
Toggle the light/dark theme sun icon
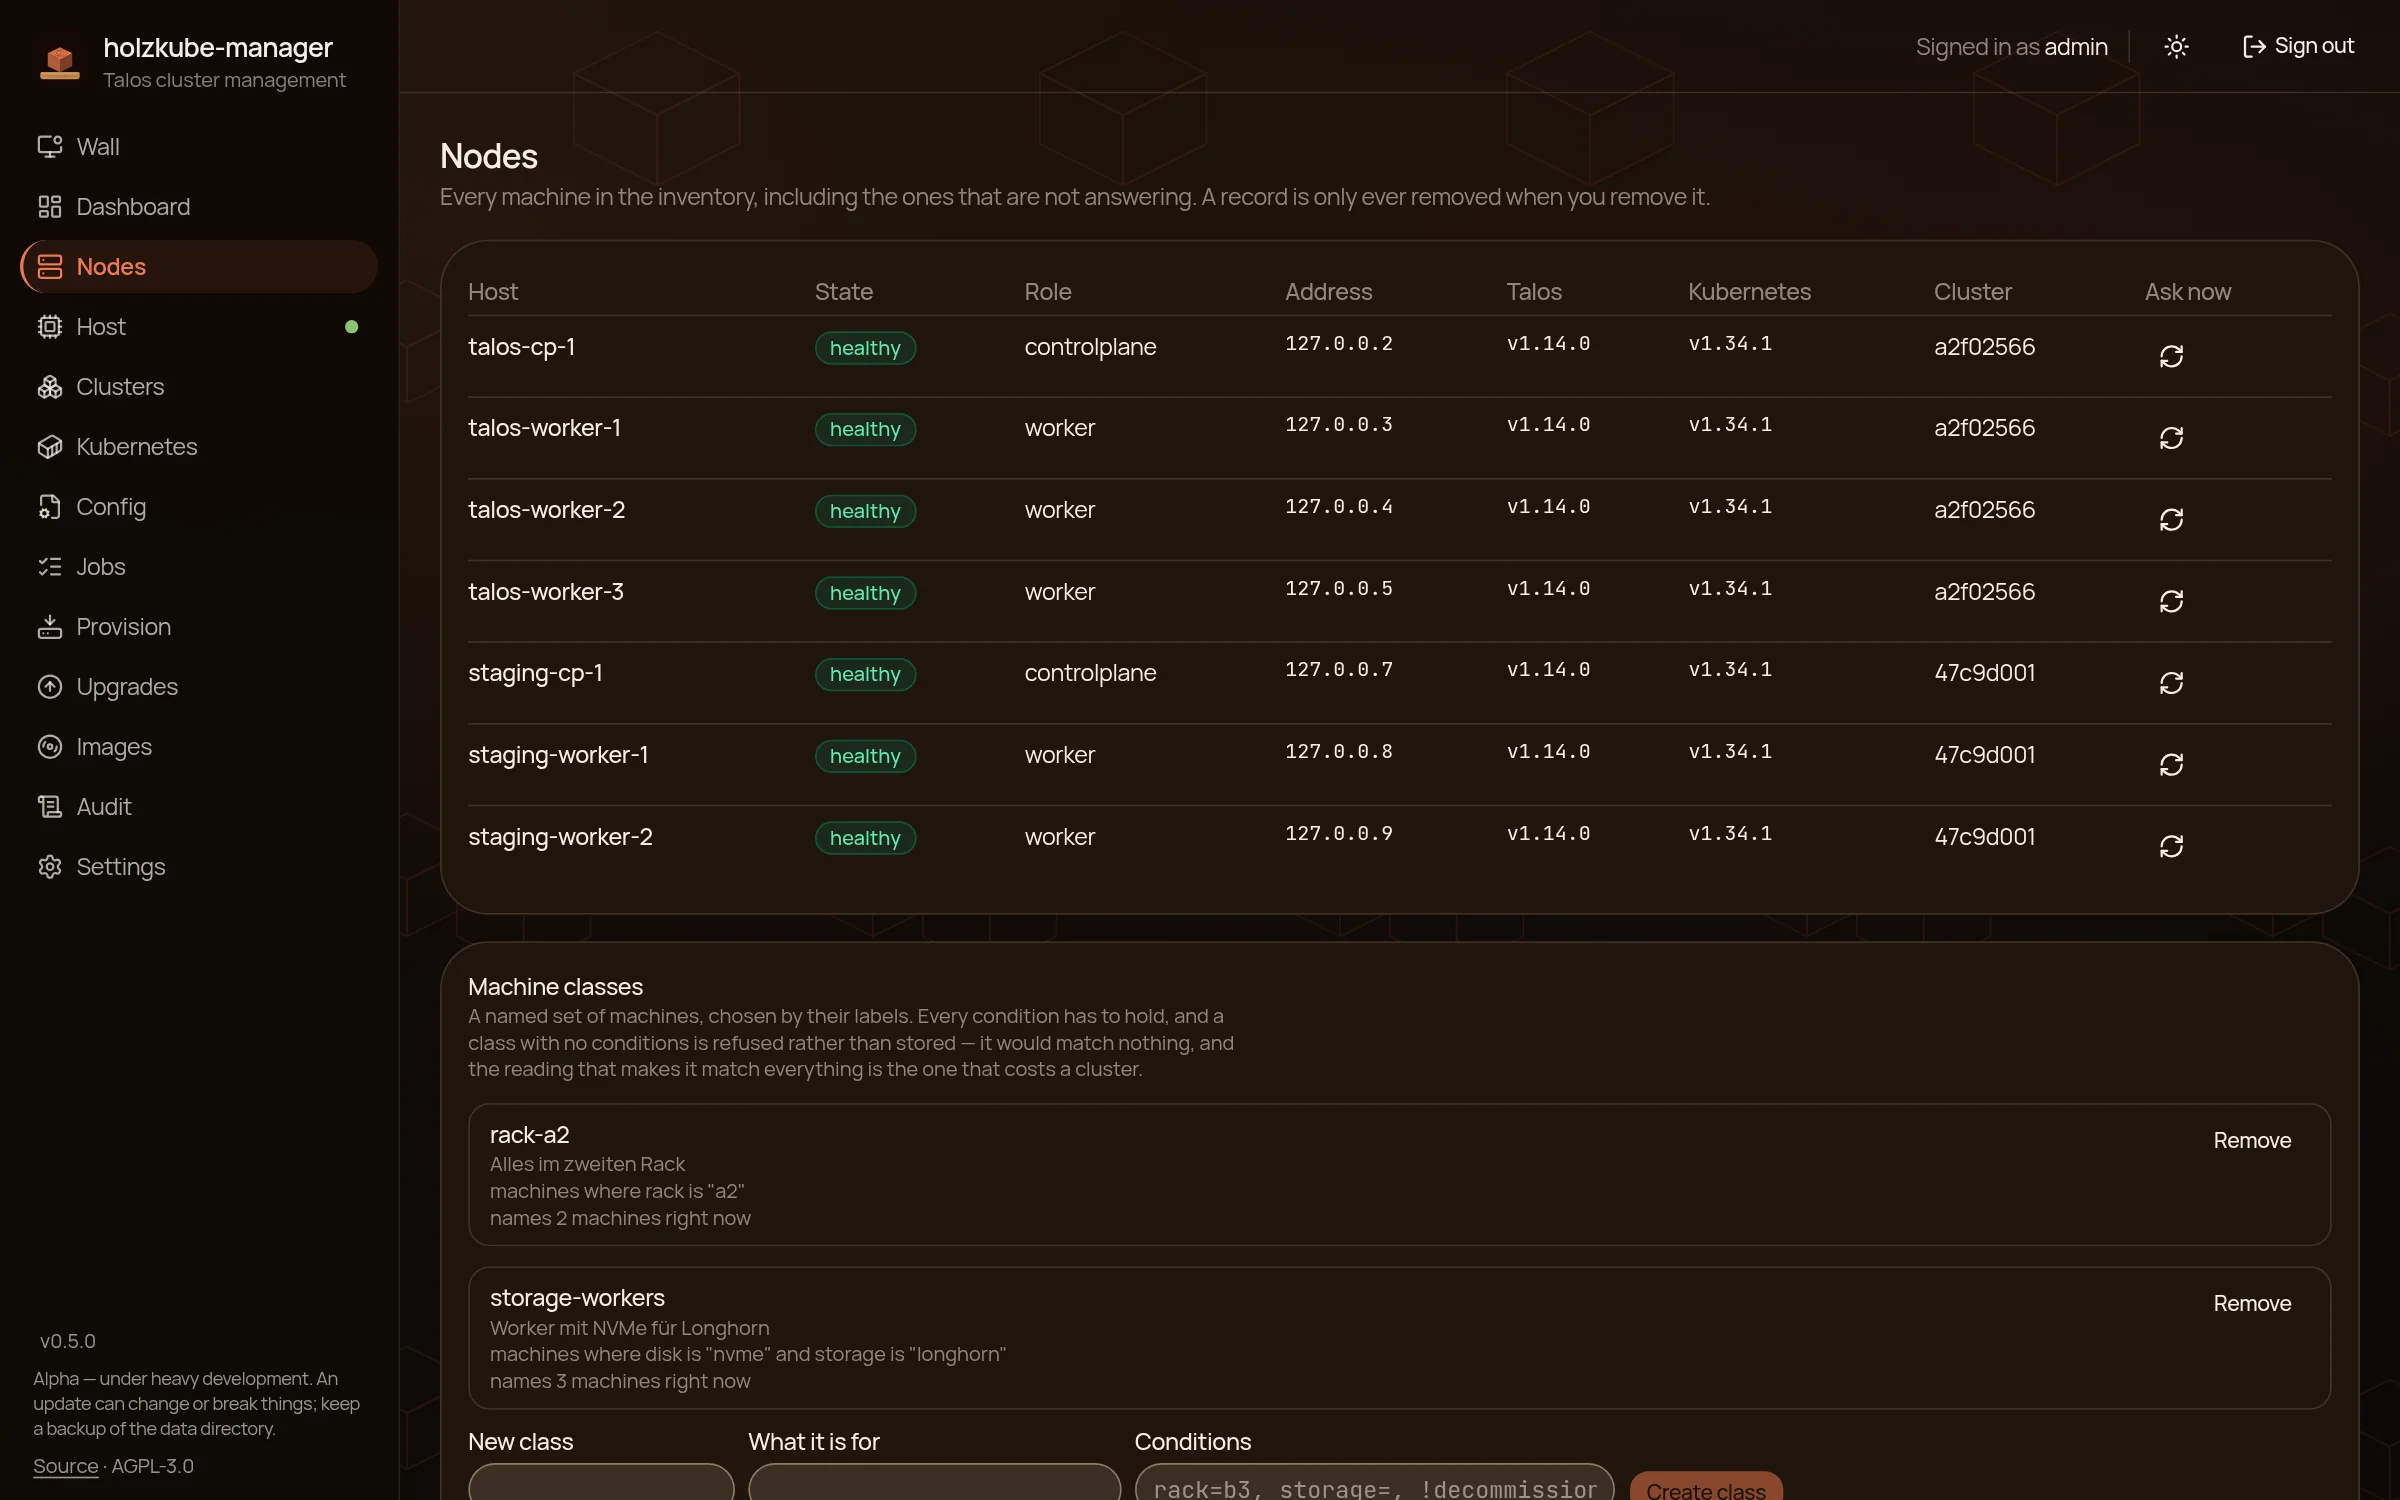tap(2176, 47)
